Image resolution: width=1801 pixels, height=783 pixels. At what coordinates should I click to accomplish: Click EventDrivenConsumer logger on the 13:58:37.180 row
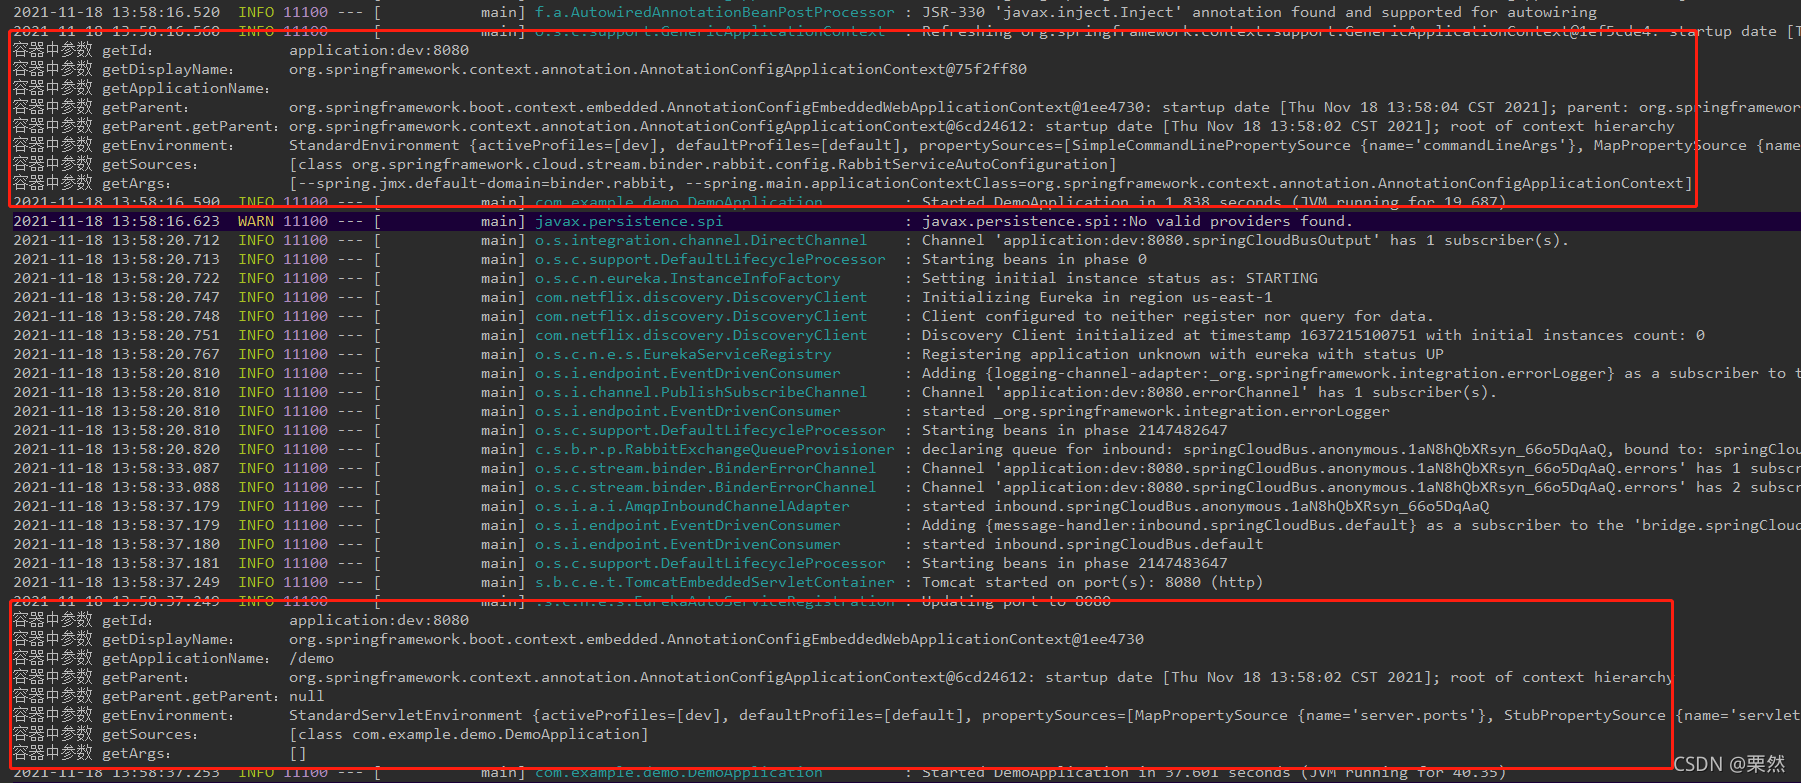(688, 544)
